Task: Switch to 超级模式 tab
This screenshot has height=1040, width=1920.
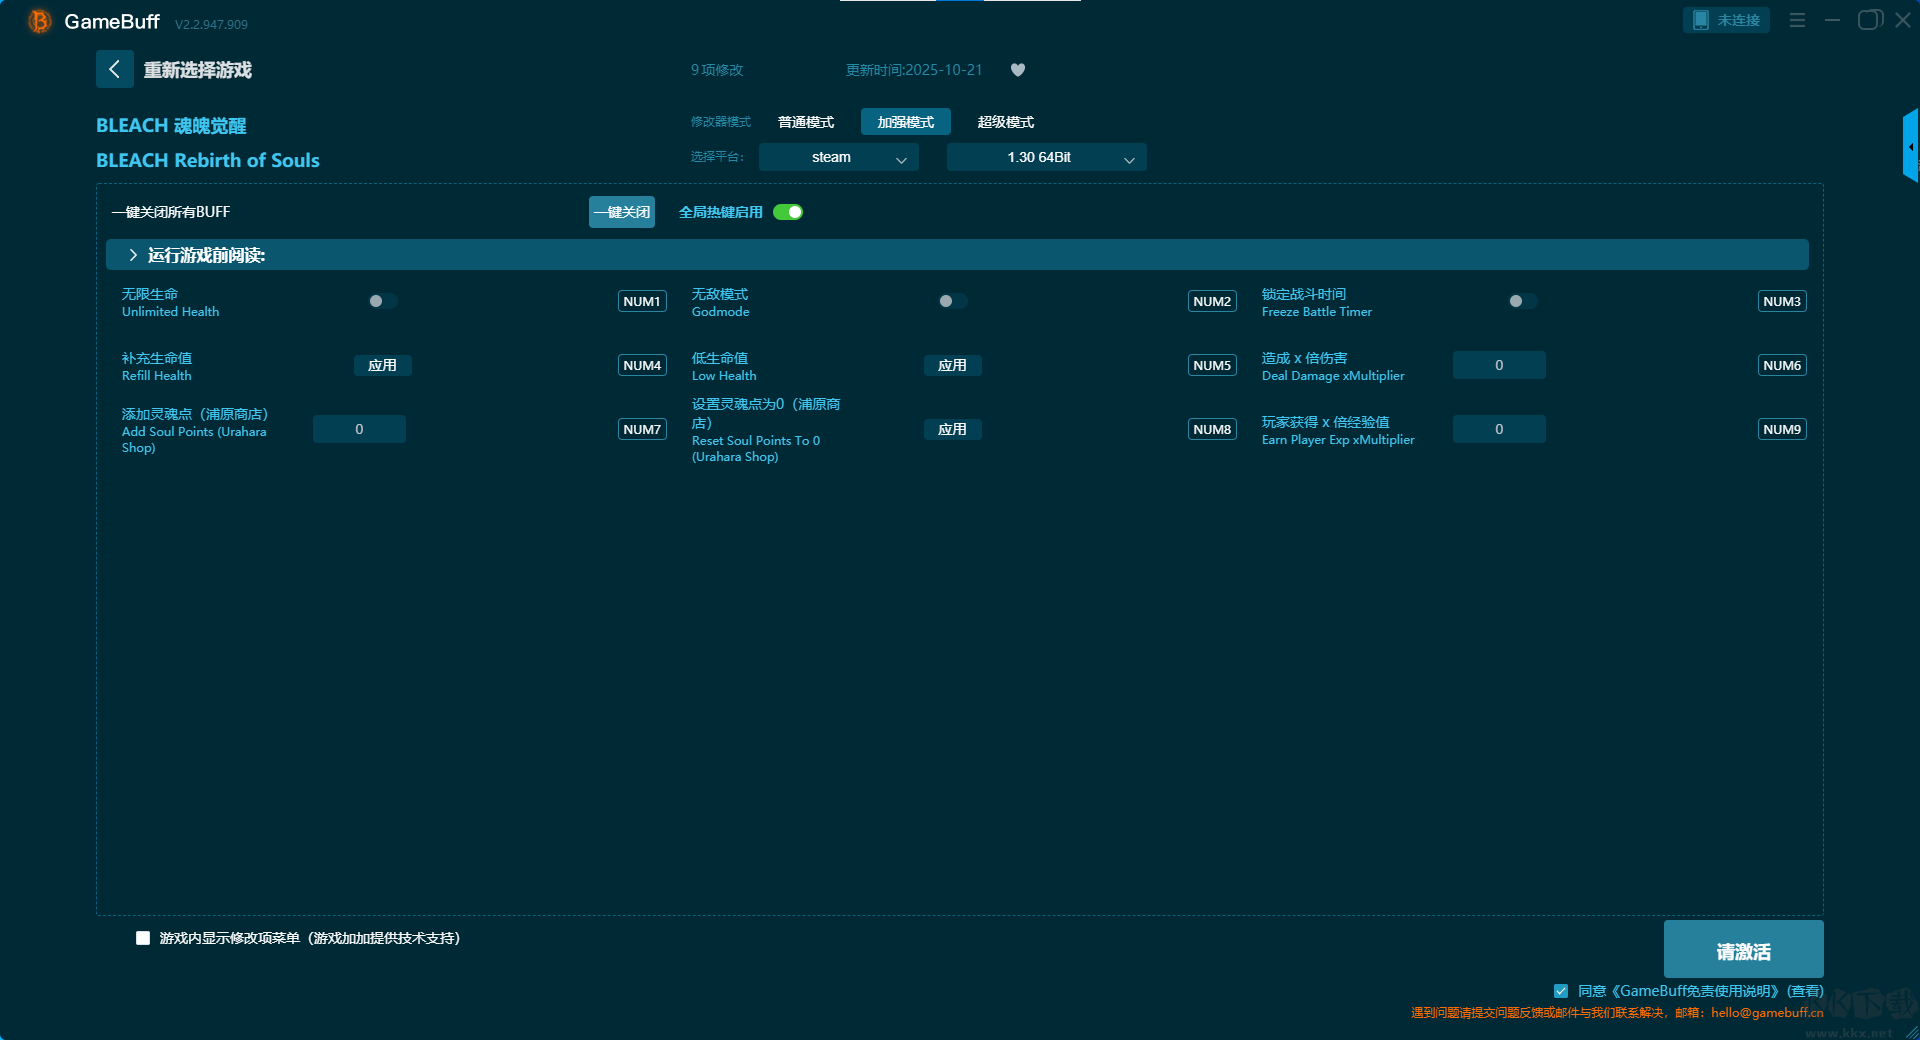Action: point(1005,122)
